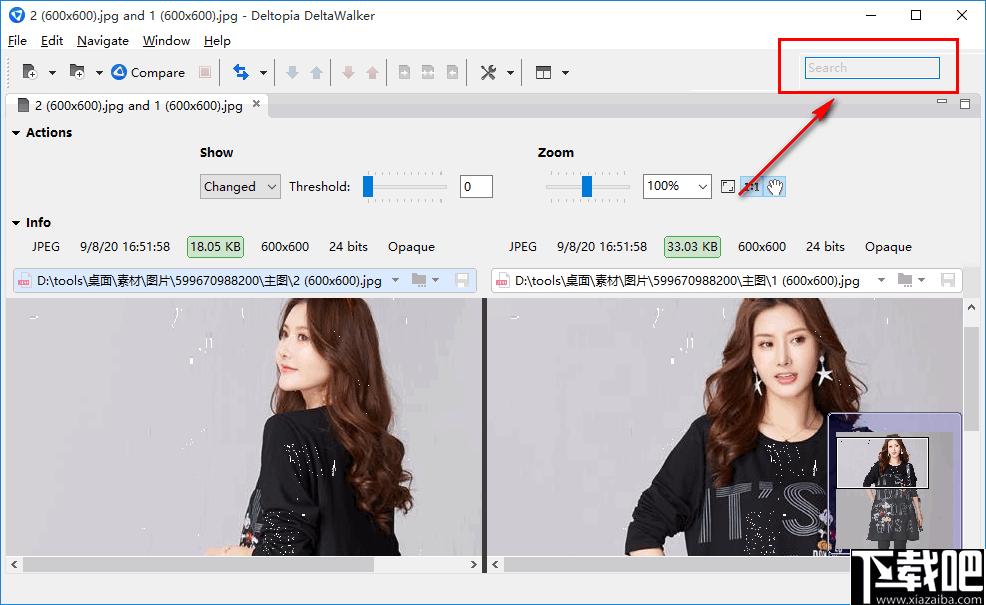Click the fit to window zoom icon

pyautogui.click(x=728, y=186)
